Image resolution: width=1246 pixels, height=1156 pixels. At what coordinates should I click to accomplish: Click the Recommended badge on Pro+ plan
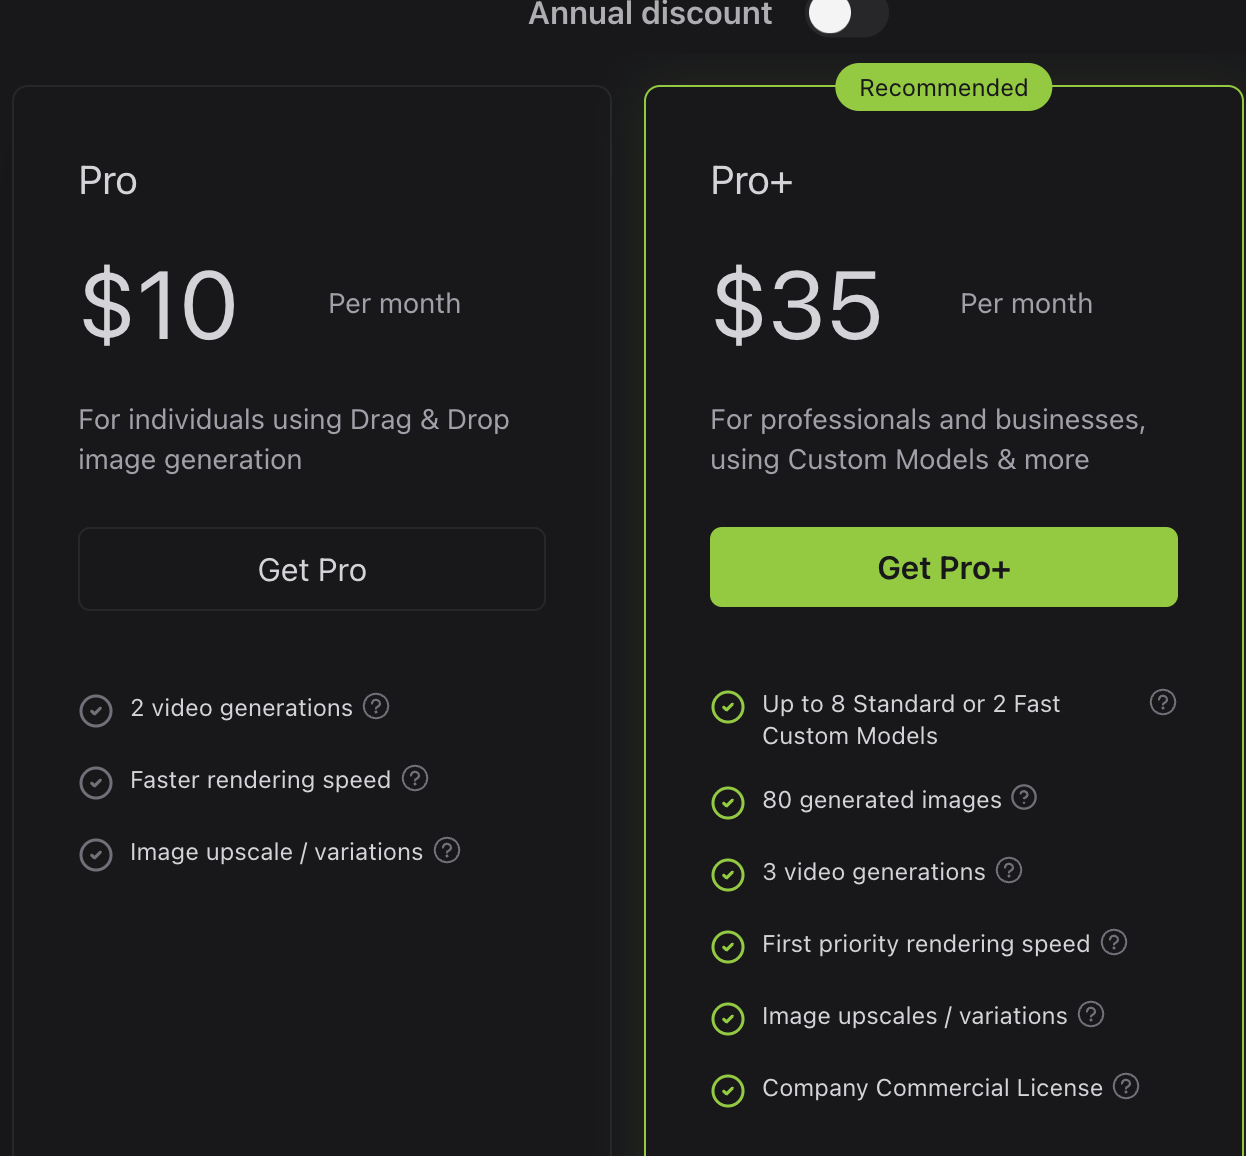[x=943, y=88]
